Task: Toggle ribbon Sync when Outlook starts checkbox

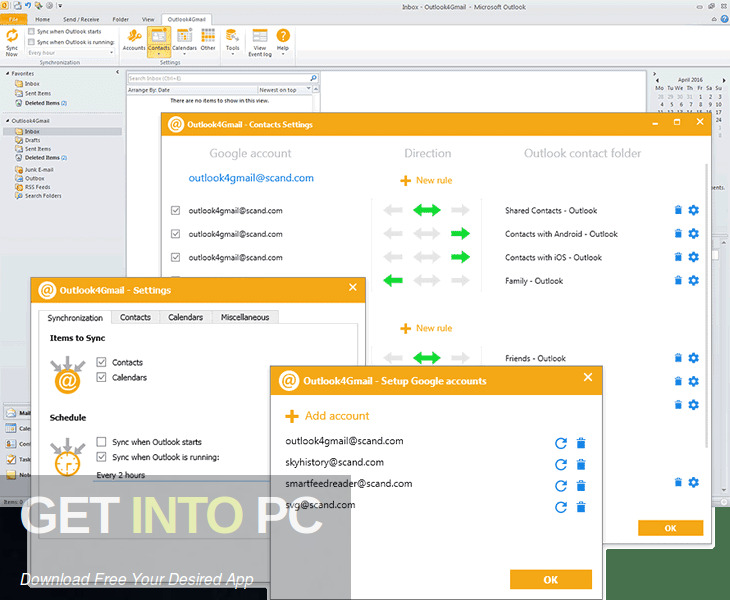Action: [31, 31]
